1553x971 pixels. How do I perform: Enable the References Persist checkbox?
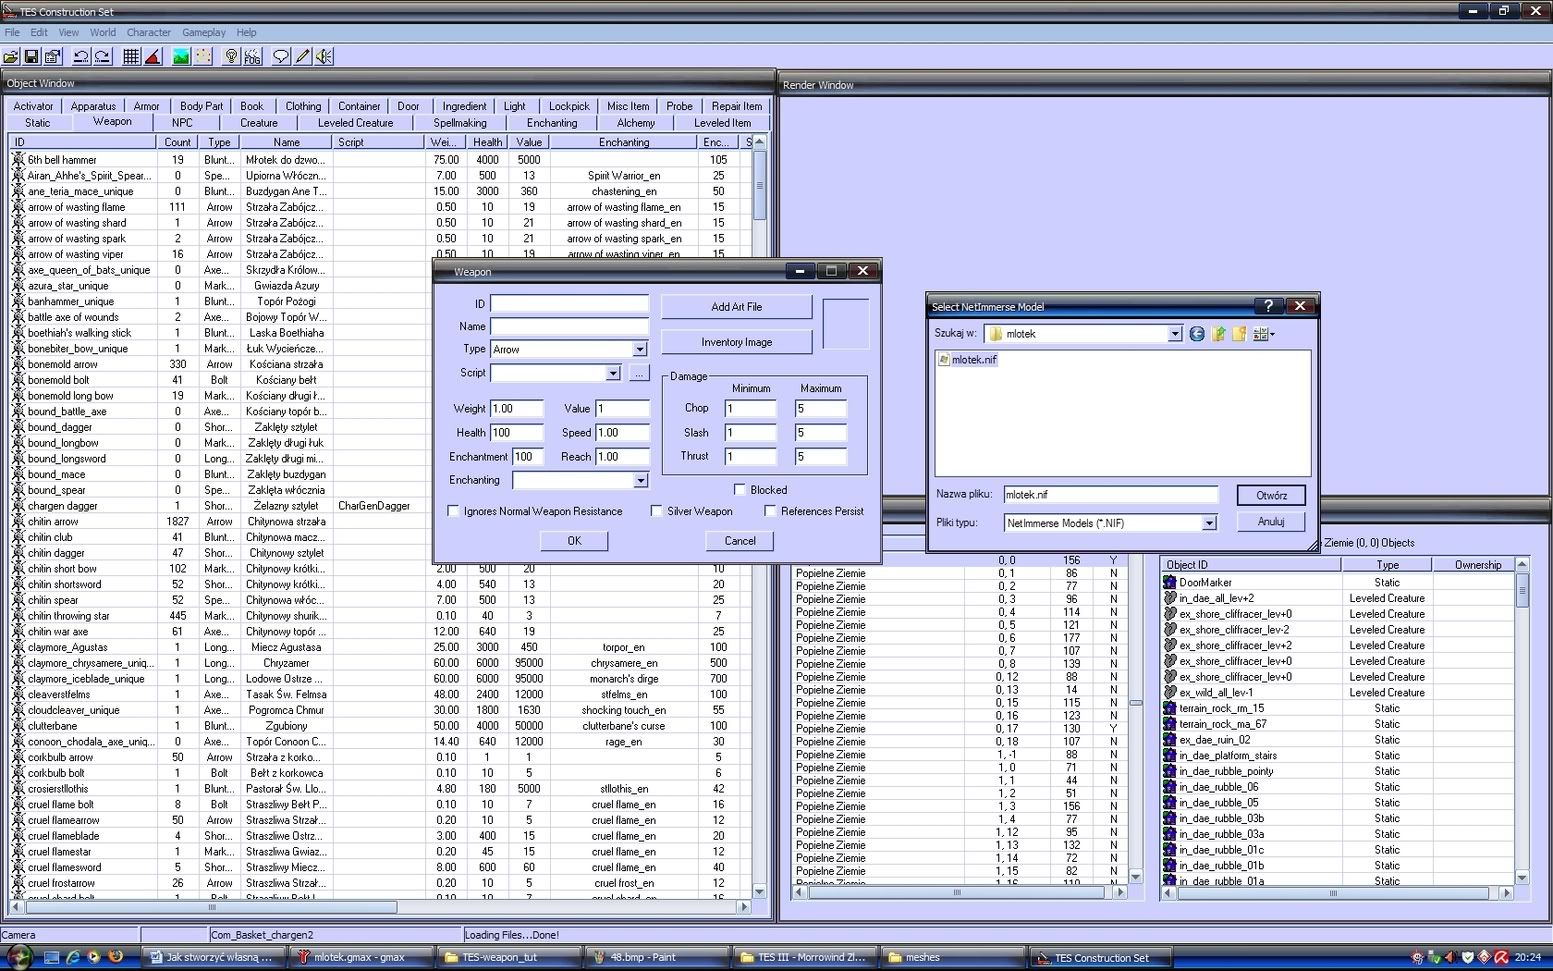(x=770, y=511)
